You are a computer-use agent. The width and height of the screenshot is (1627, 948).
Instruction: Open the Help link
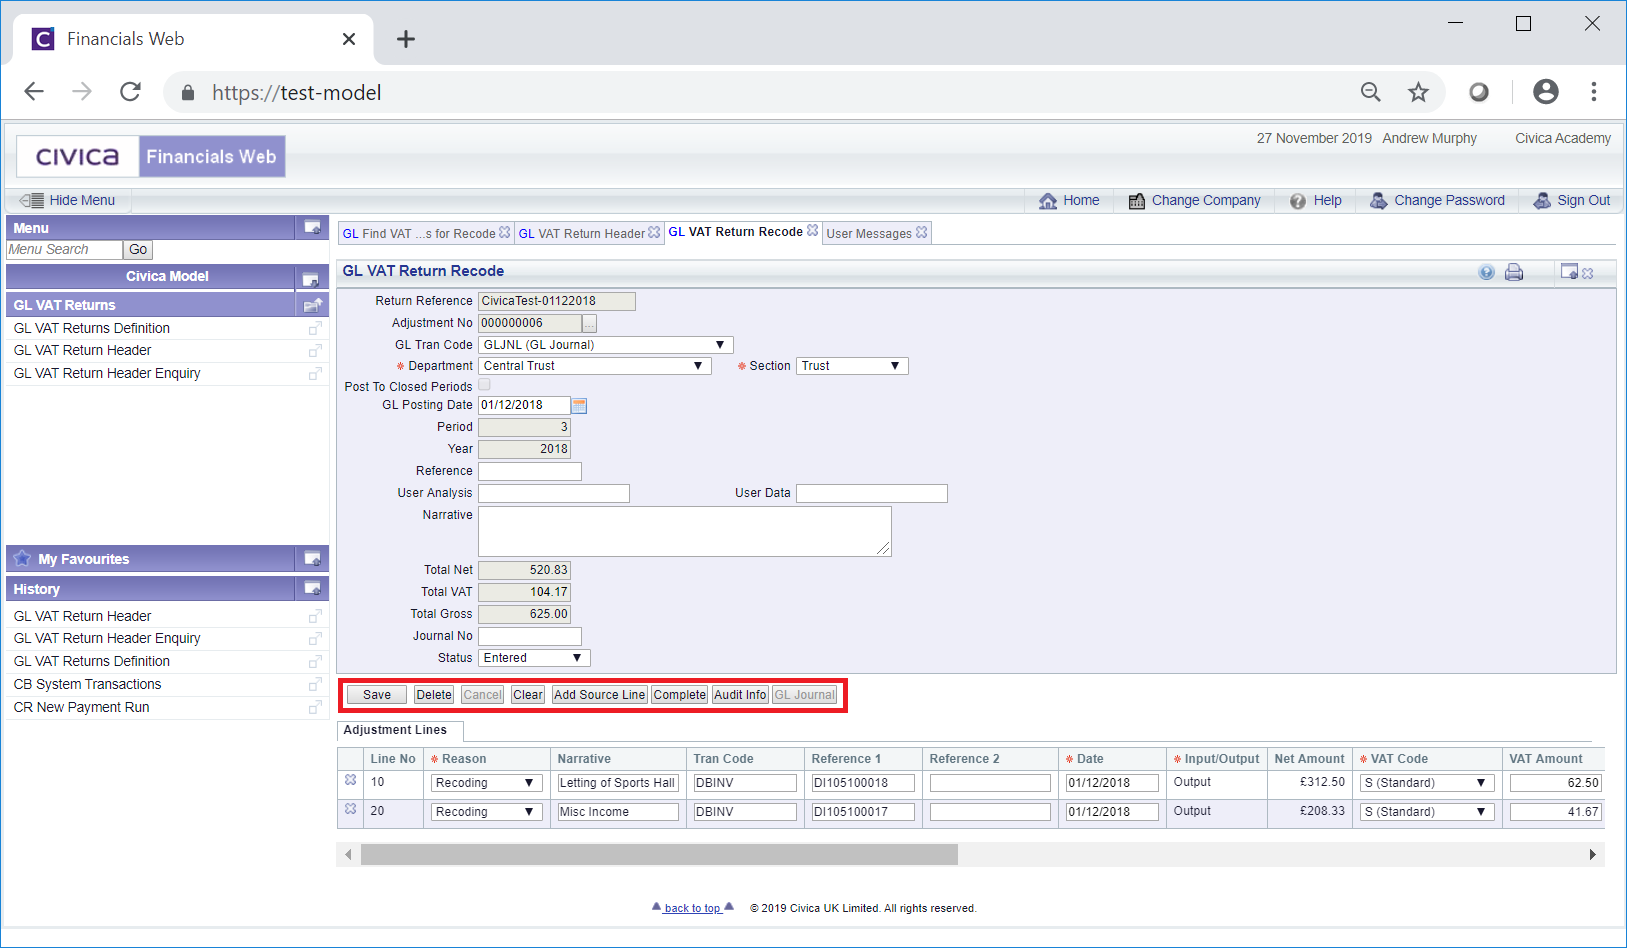pos(1316,201)
